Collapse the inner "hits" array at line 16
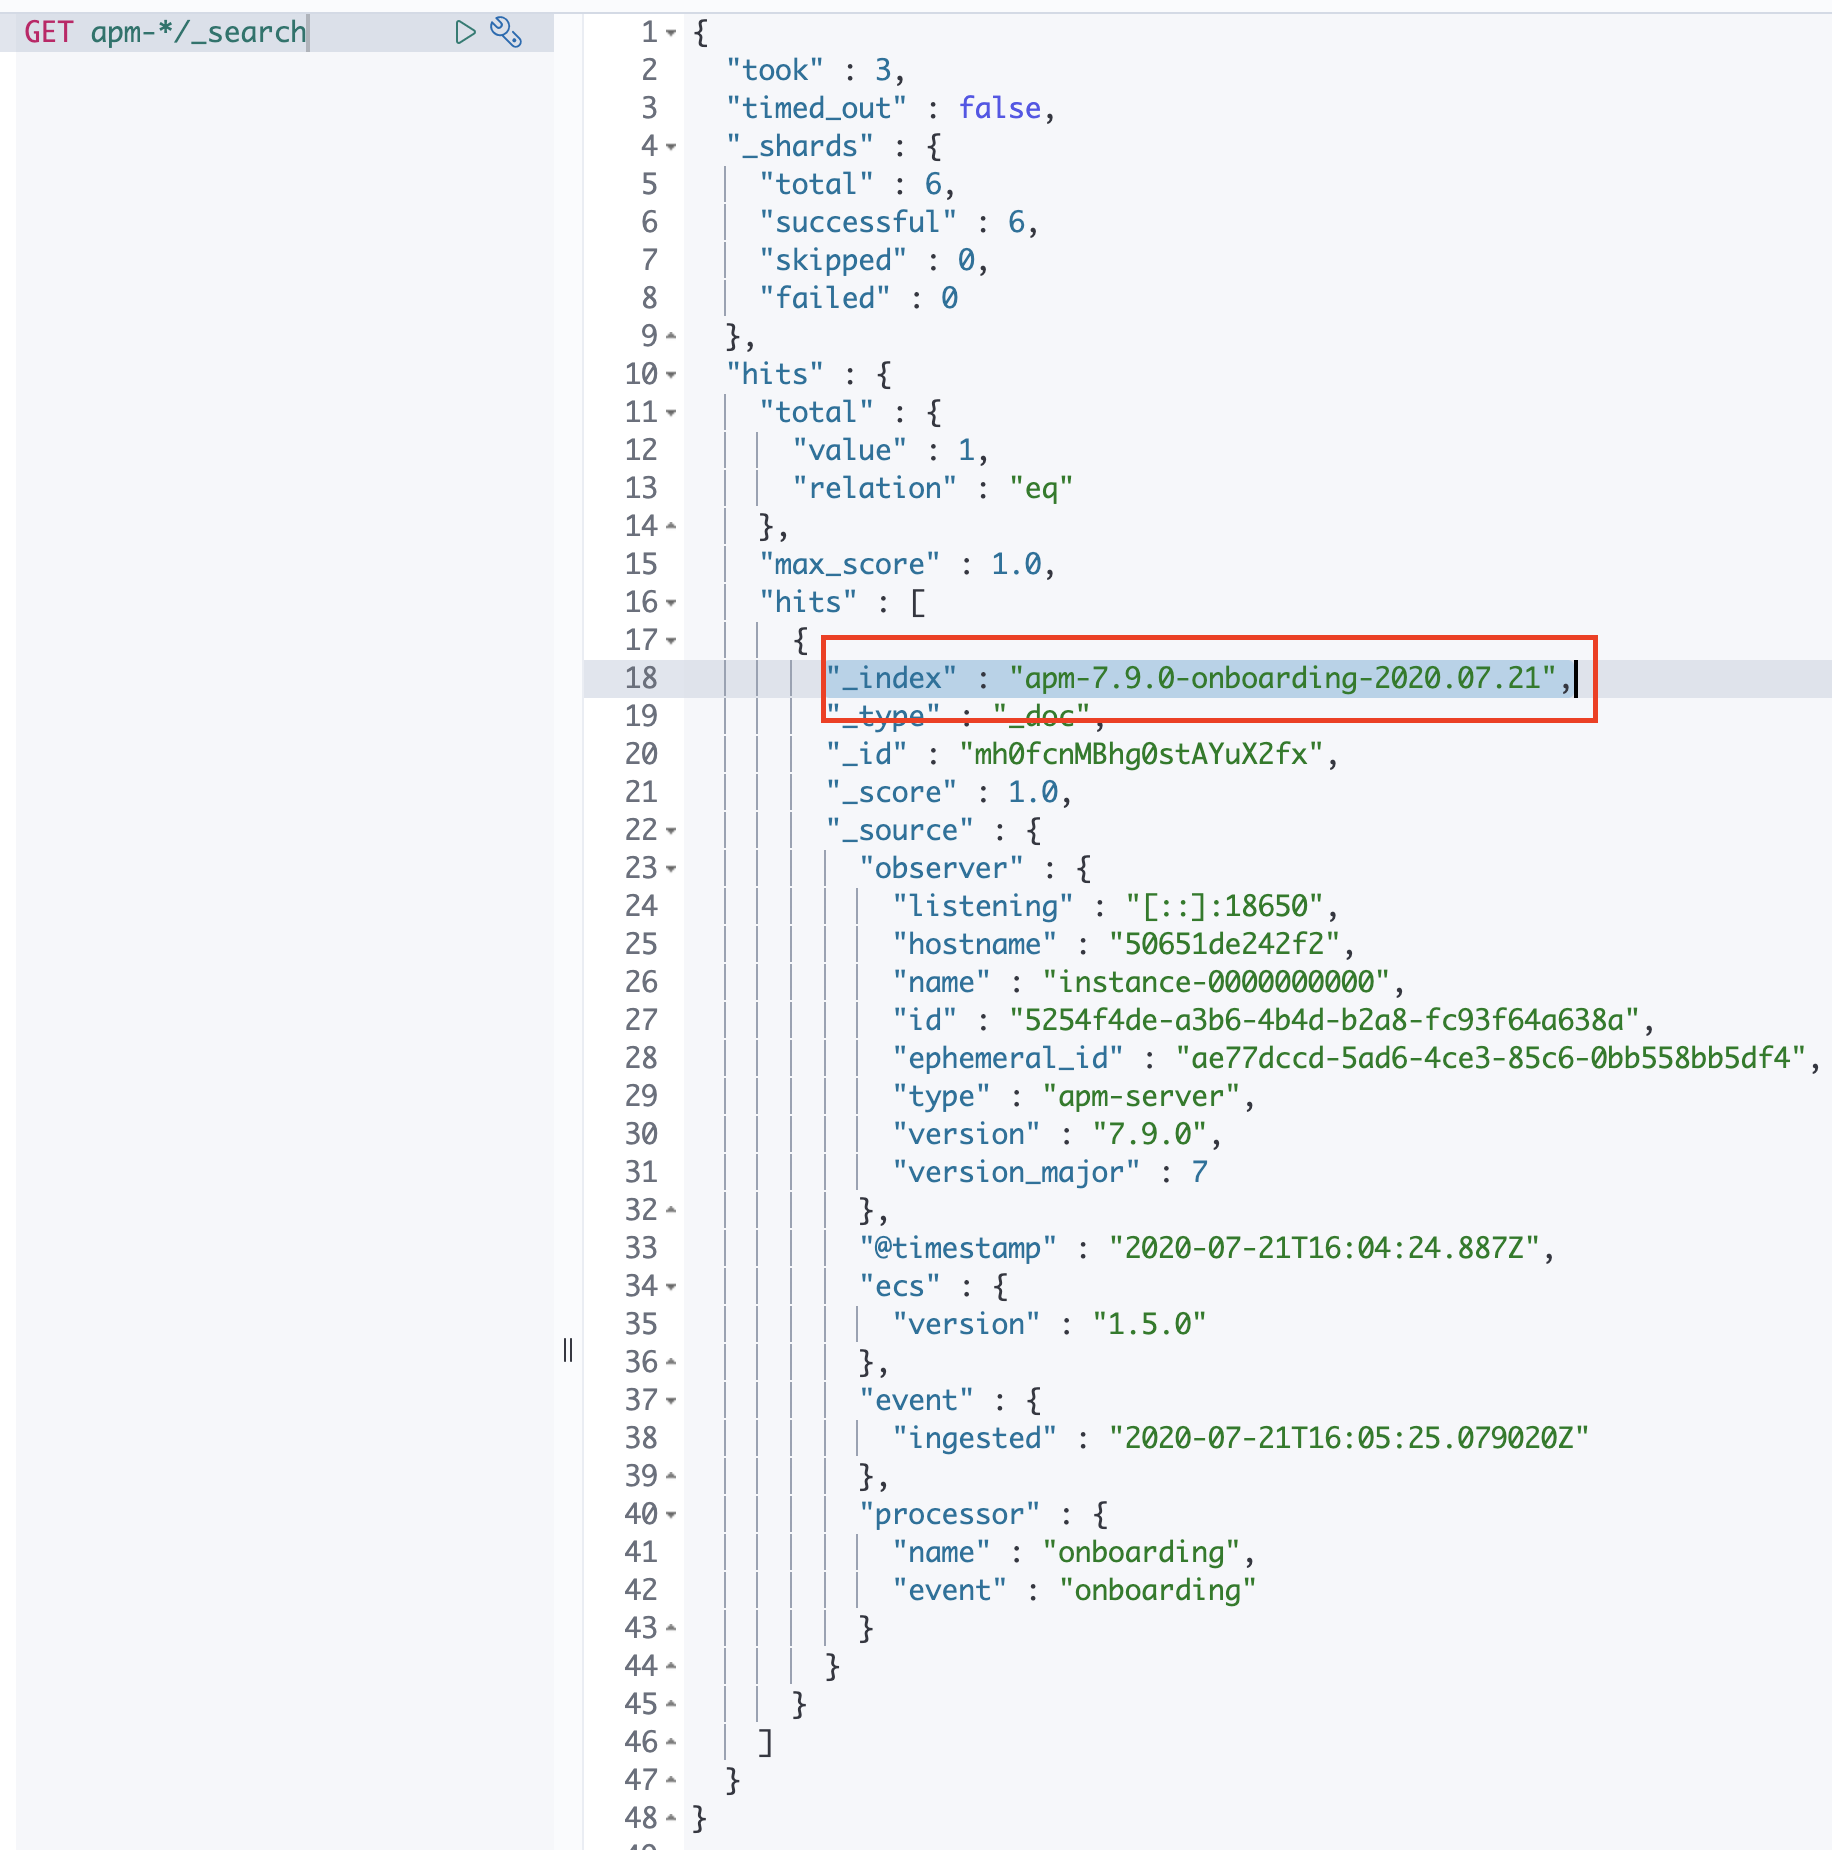The height and width of the screenshot is (1850, 1832). click(671, 603)
